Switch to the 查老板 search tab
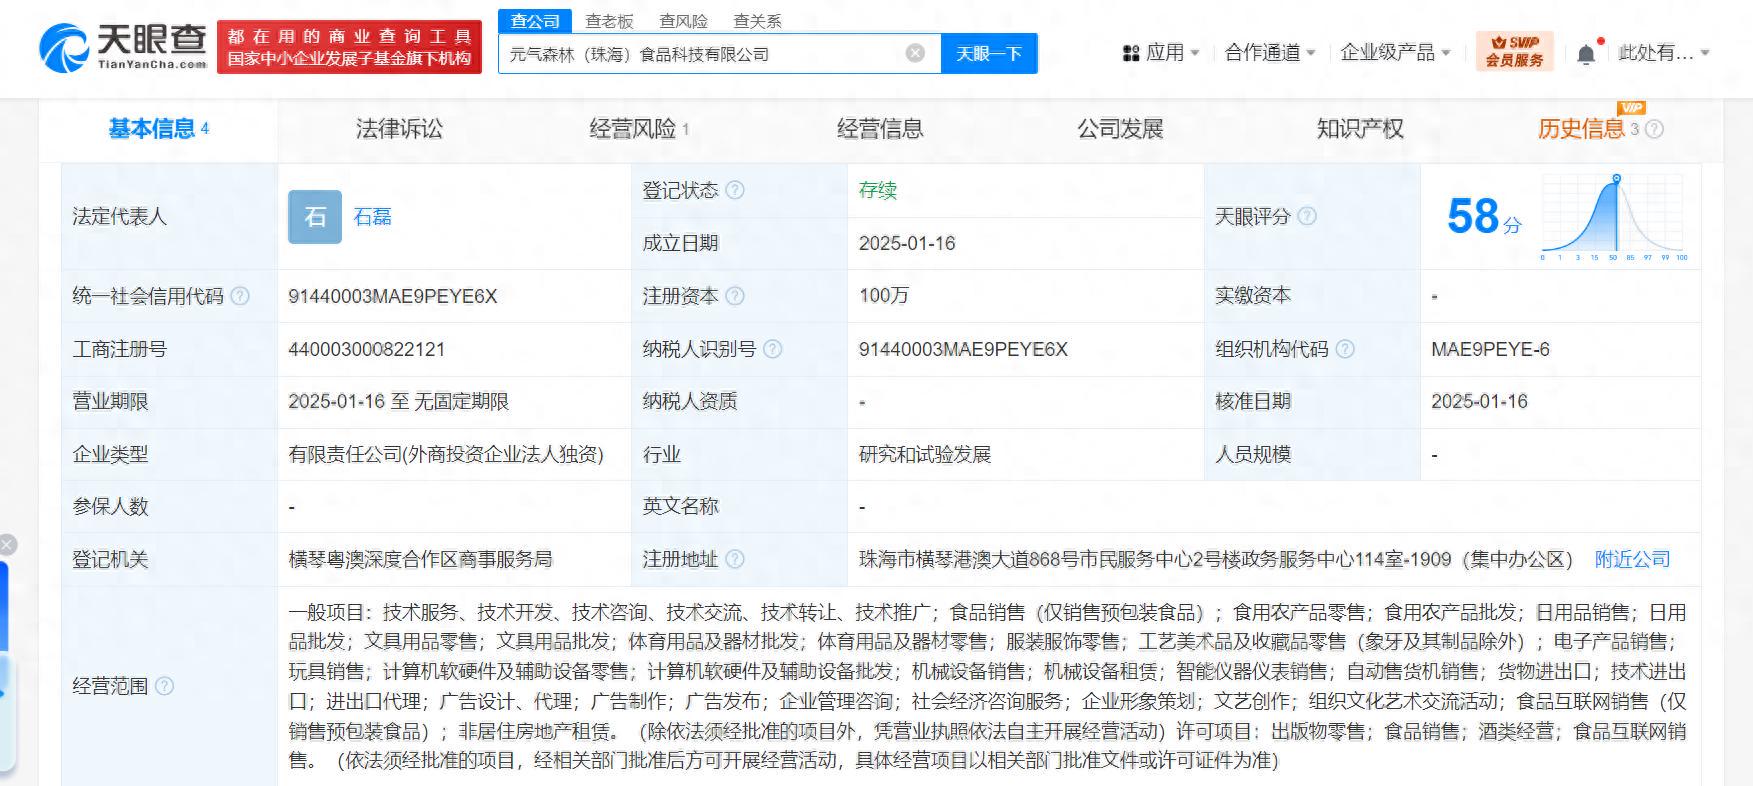This screenshot has width=1753, height=786. point(609,21)
